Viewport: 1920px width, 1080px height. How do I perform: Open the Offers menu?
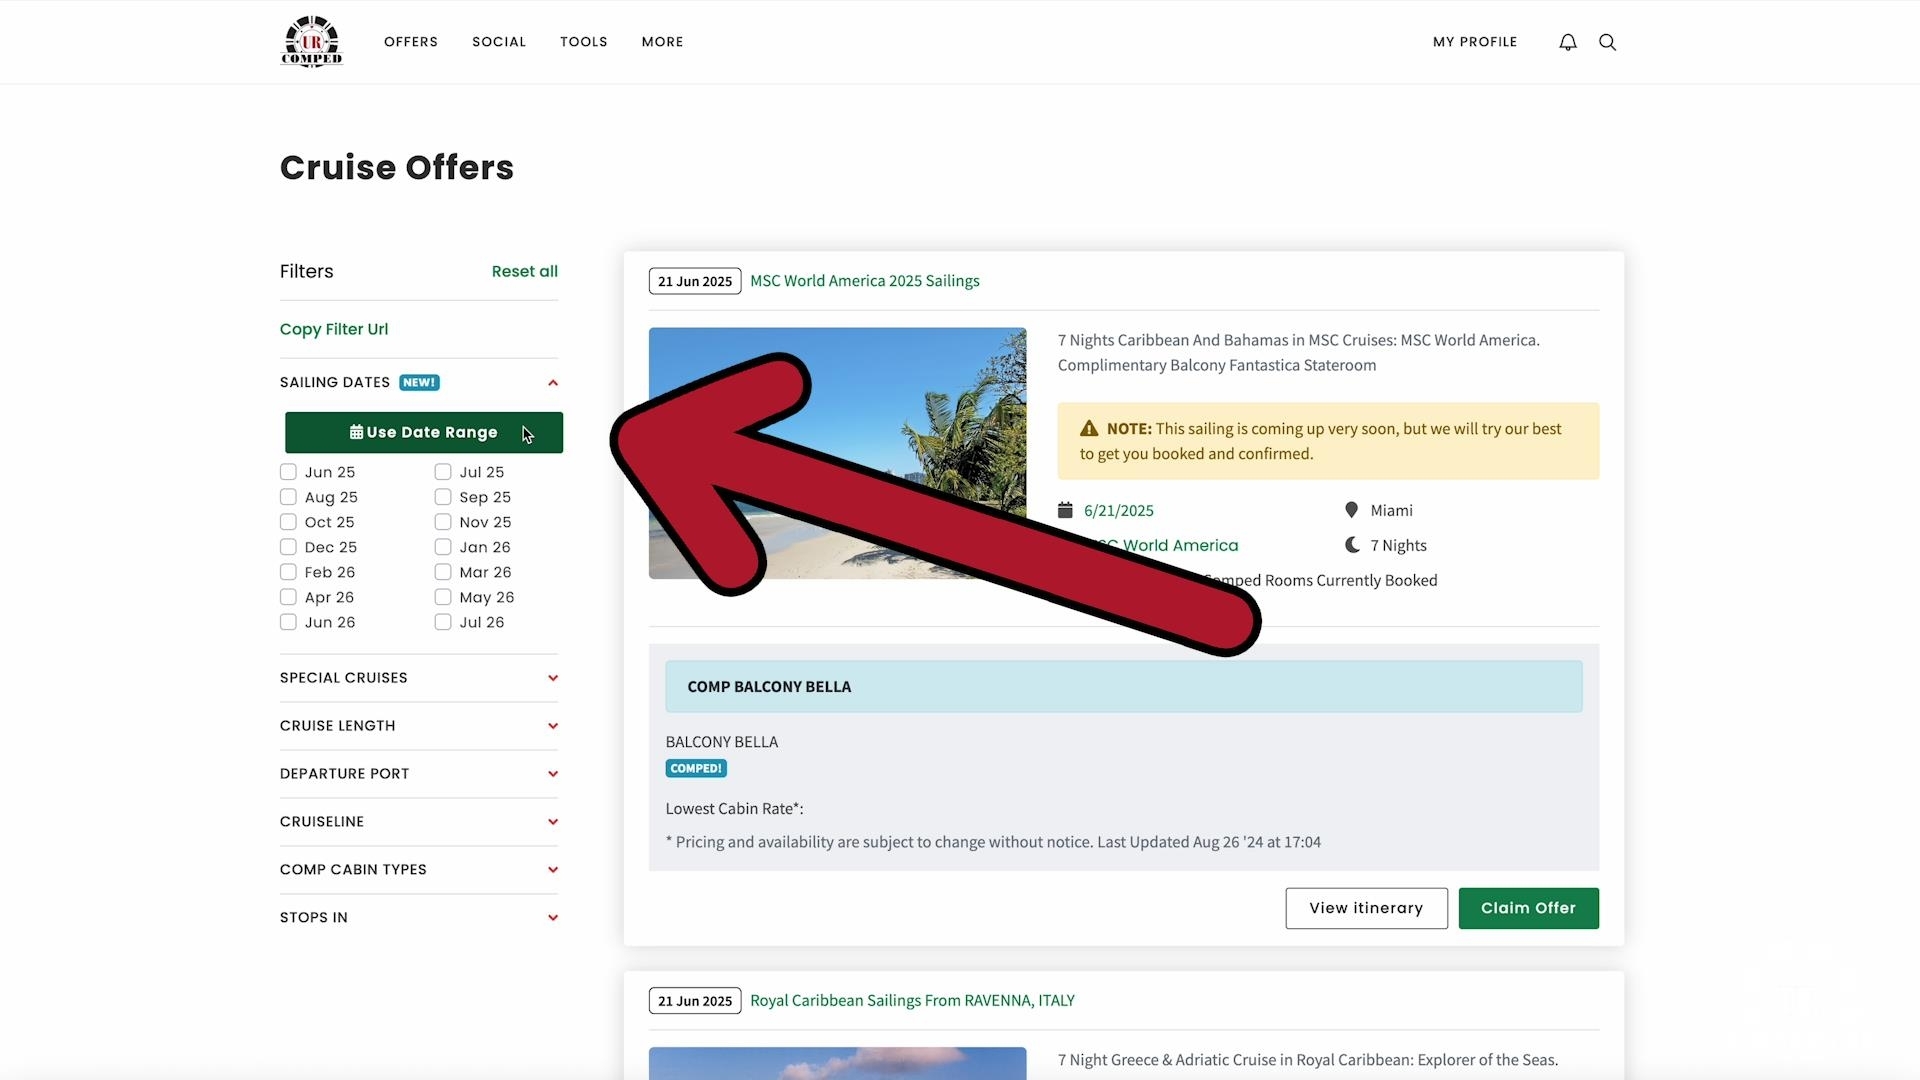tap(411, 42)
